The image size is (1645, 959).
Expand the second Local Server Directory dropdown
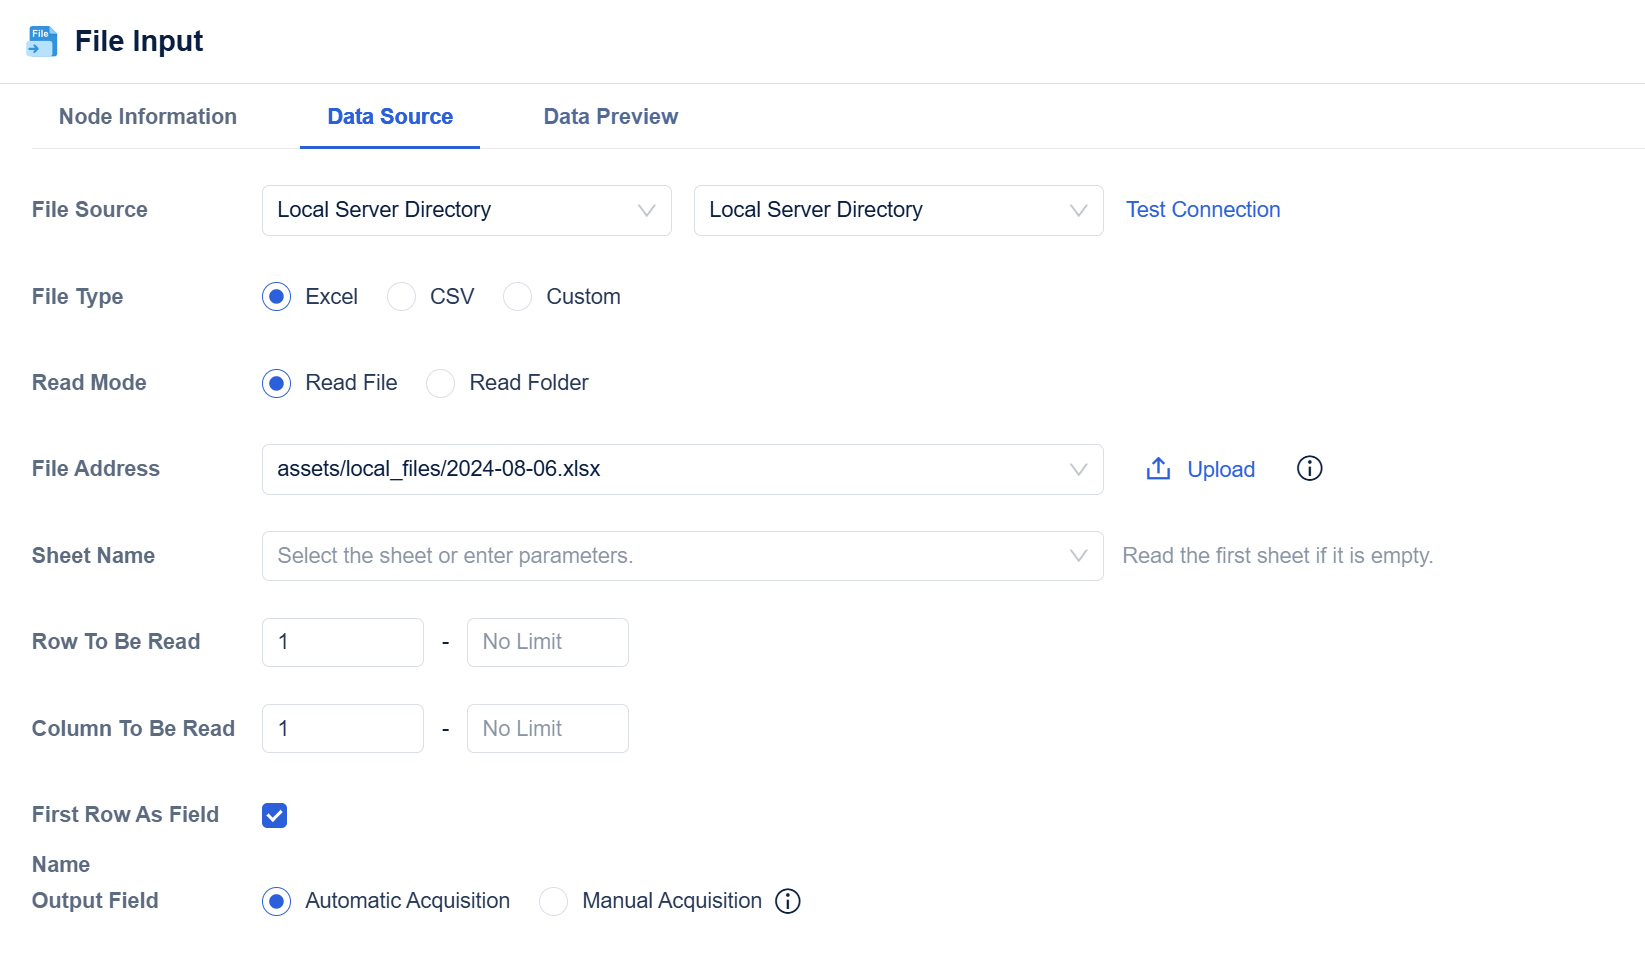[x=898, y=210]
